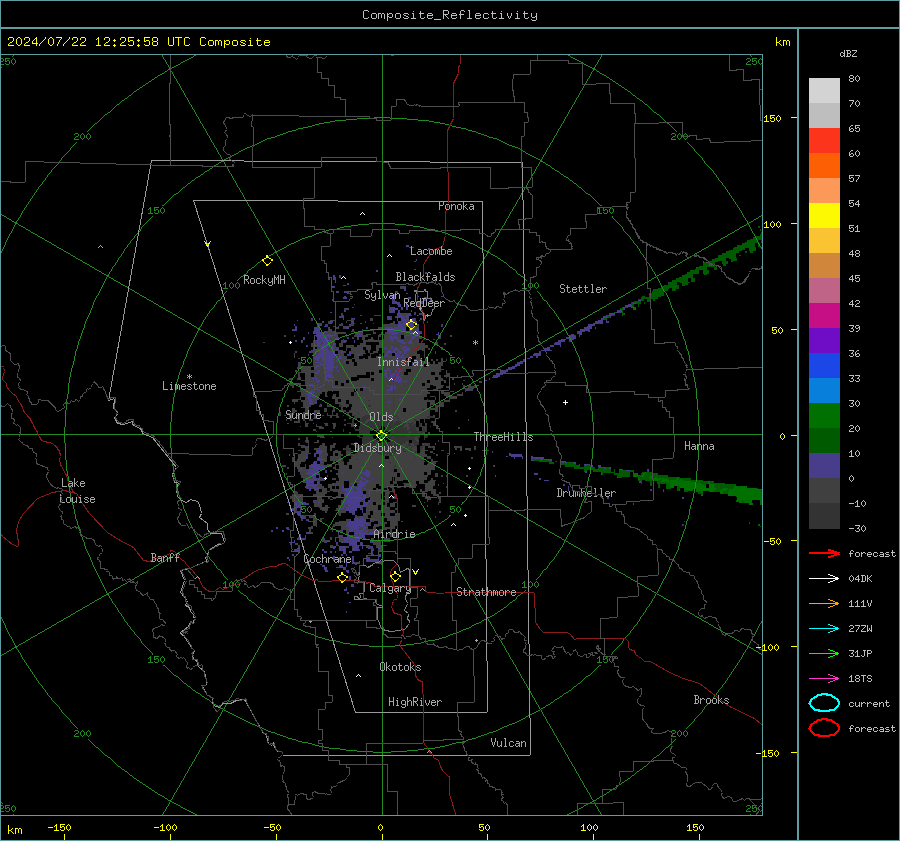
Task: Click the Blackfalds city label
Action: 425,277
